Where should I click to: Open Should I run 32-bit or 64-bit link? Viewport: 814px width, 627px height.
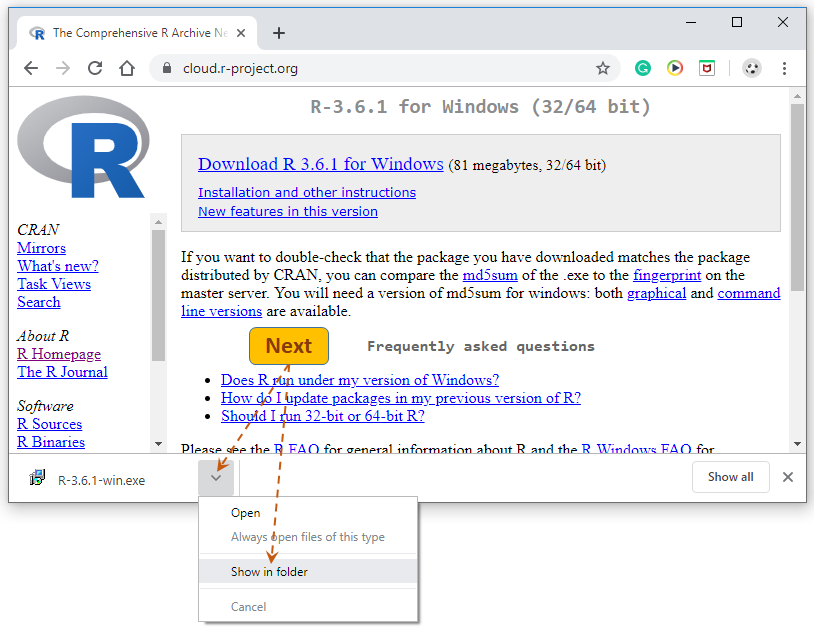click(322, 416)
